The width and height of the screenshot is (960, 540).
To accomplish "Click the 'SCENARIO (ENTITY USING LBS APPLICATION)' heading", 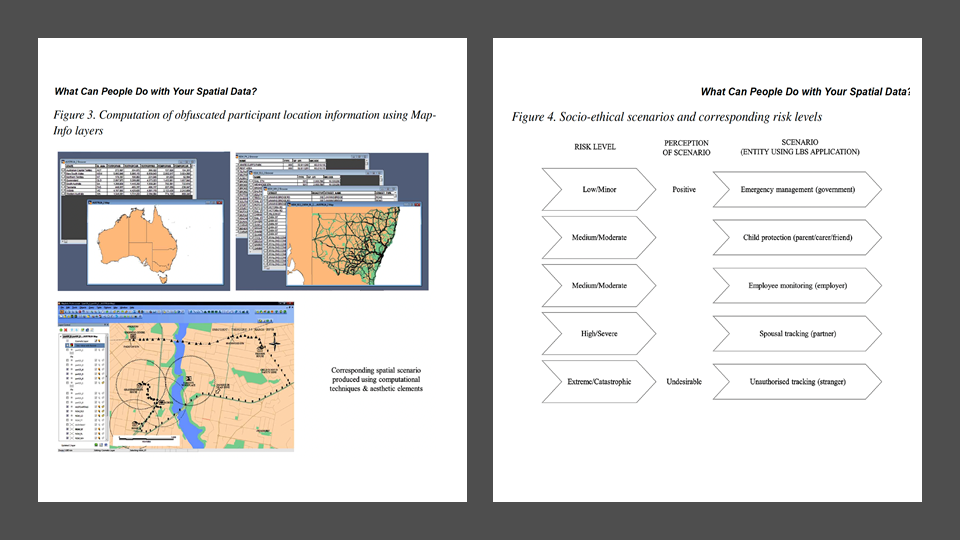I will [x=800, y=147].
